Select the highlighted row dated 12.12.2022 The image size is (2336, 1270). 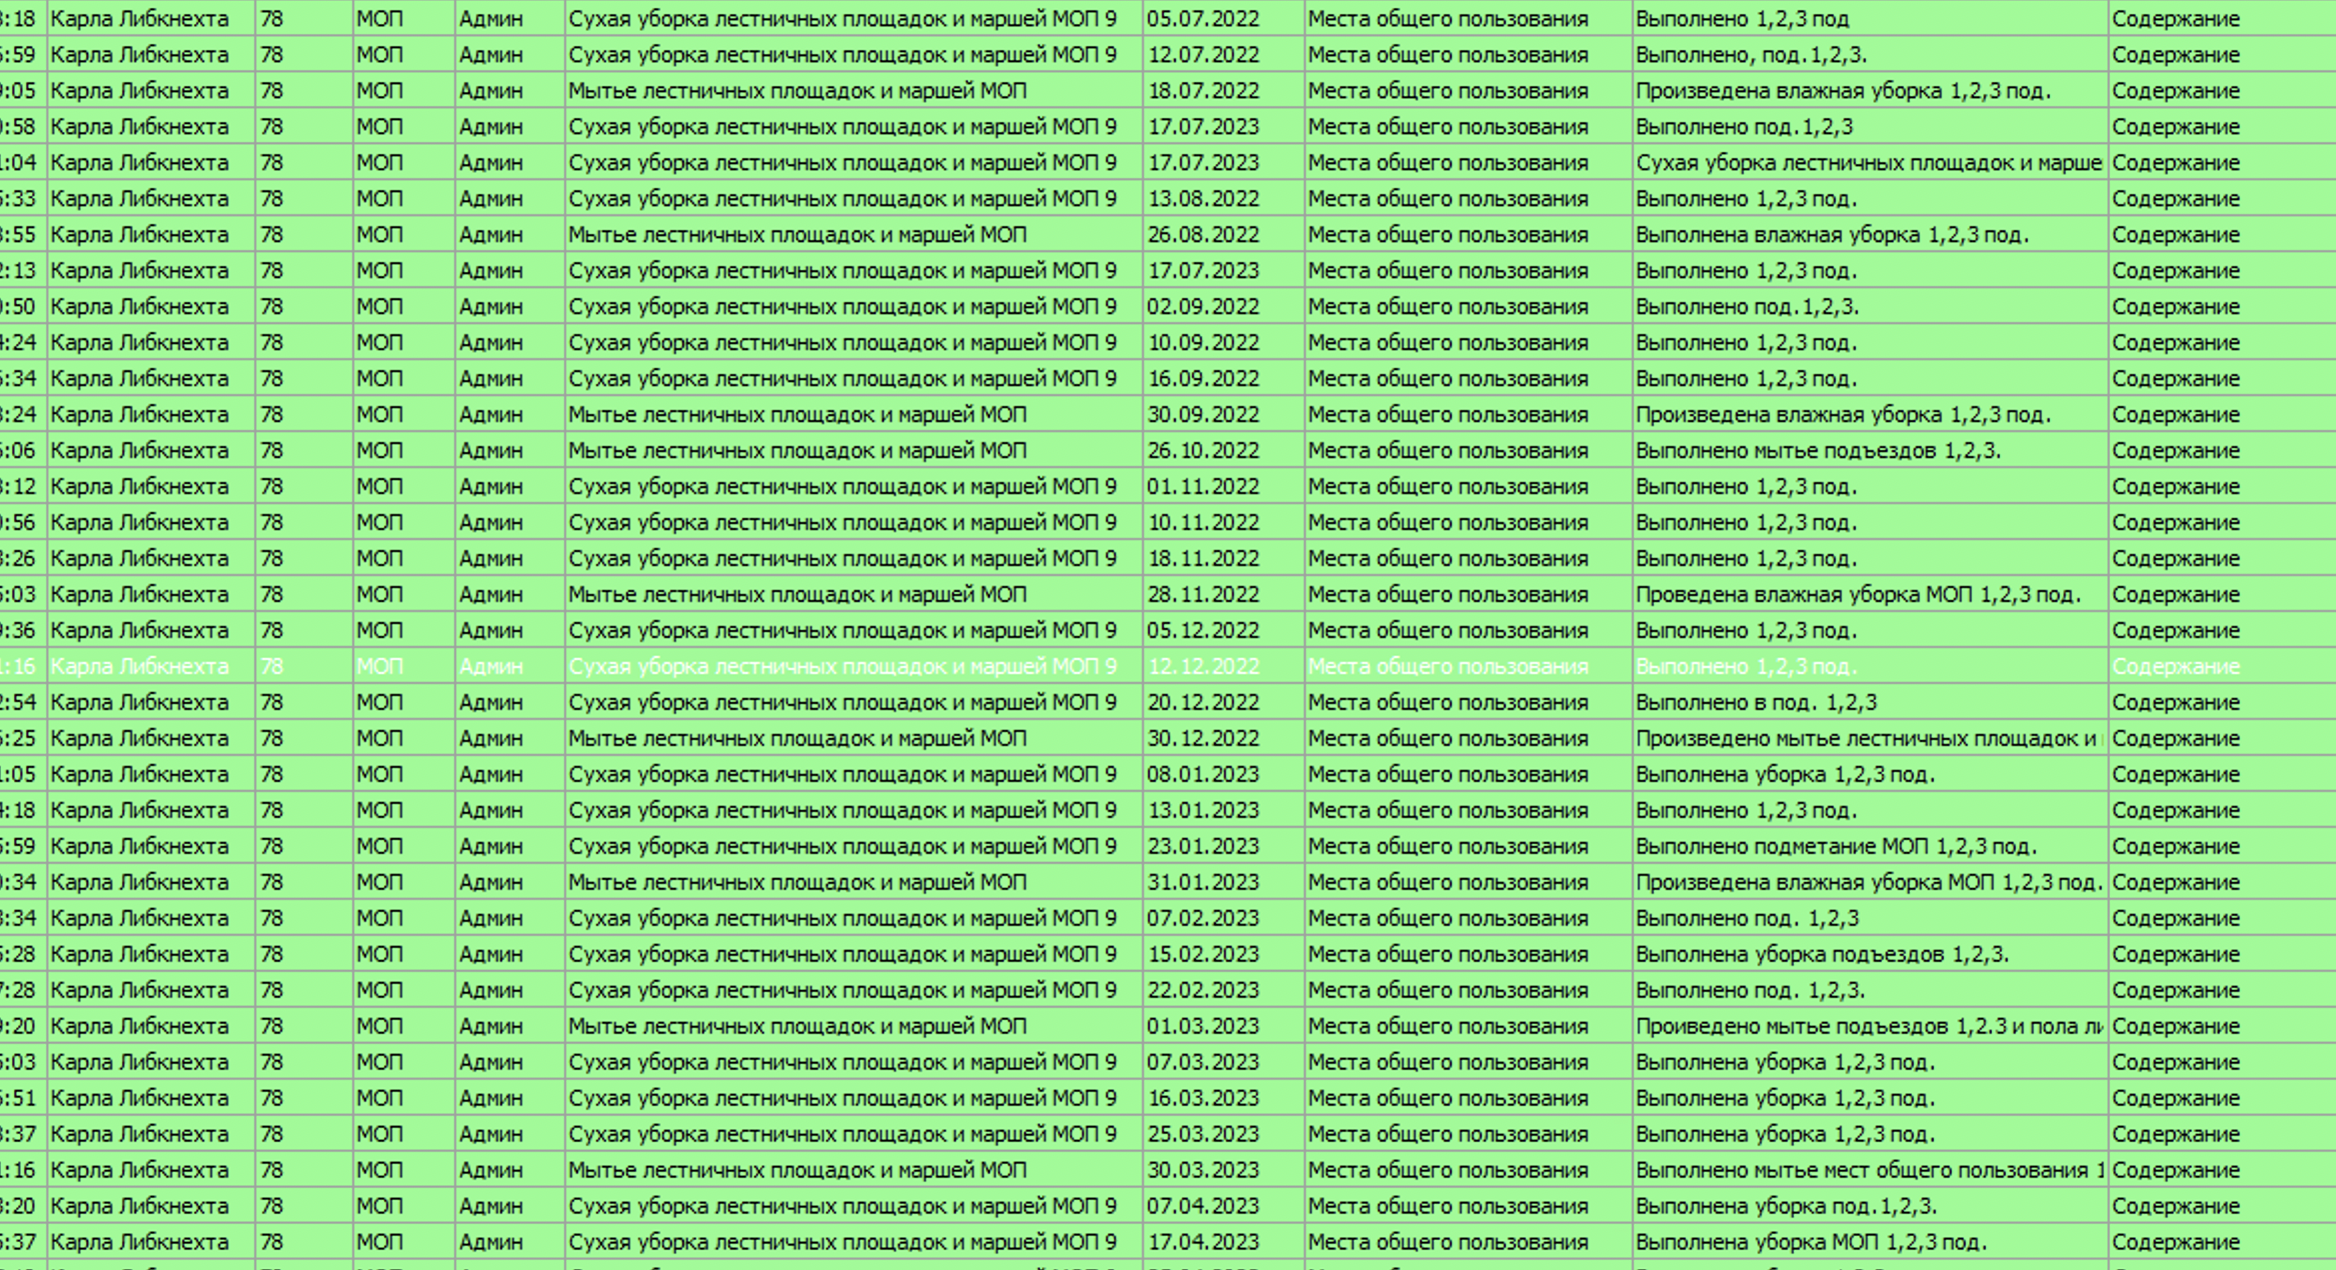(x=1202, y=666)
